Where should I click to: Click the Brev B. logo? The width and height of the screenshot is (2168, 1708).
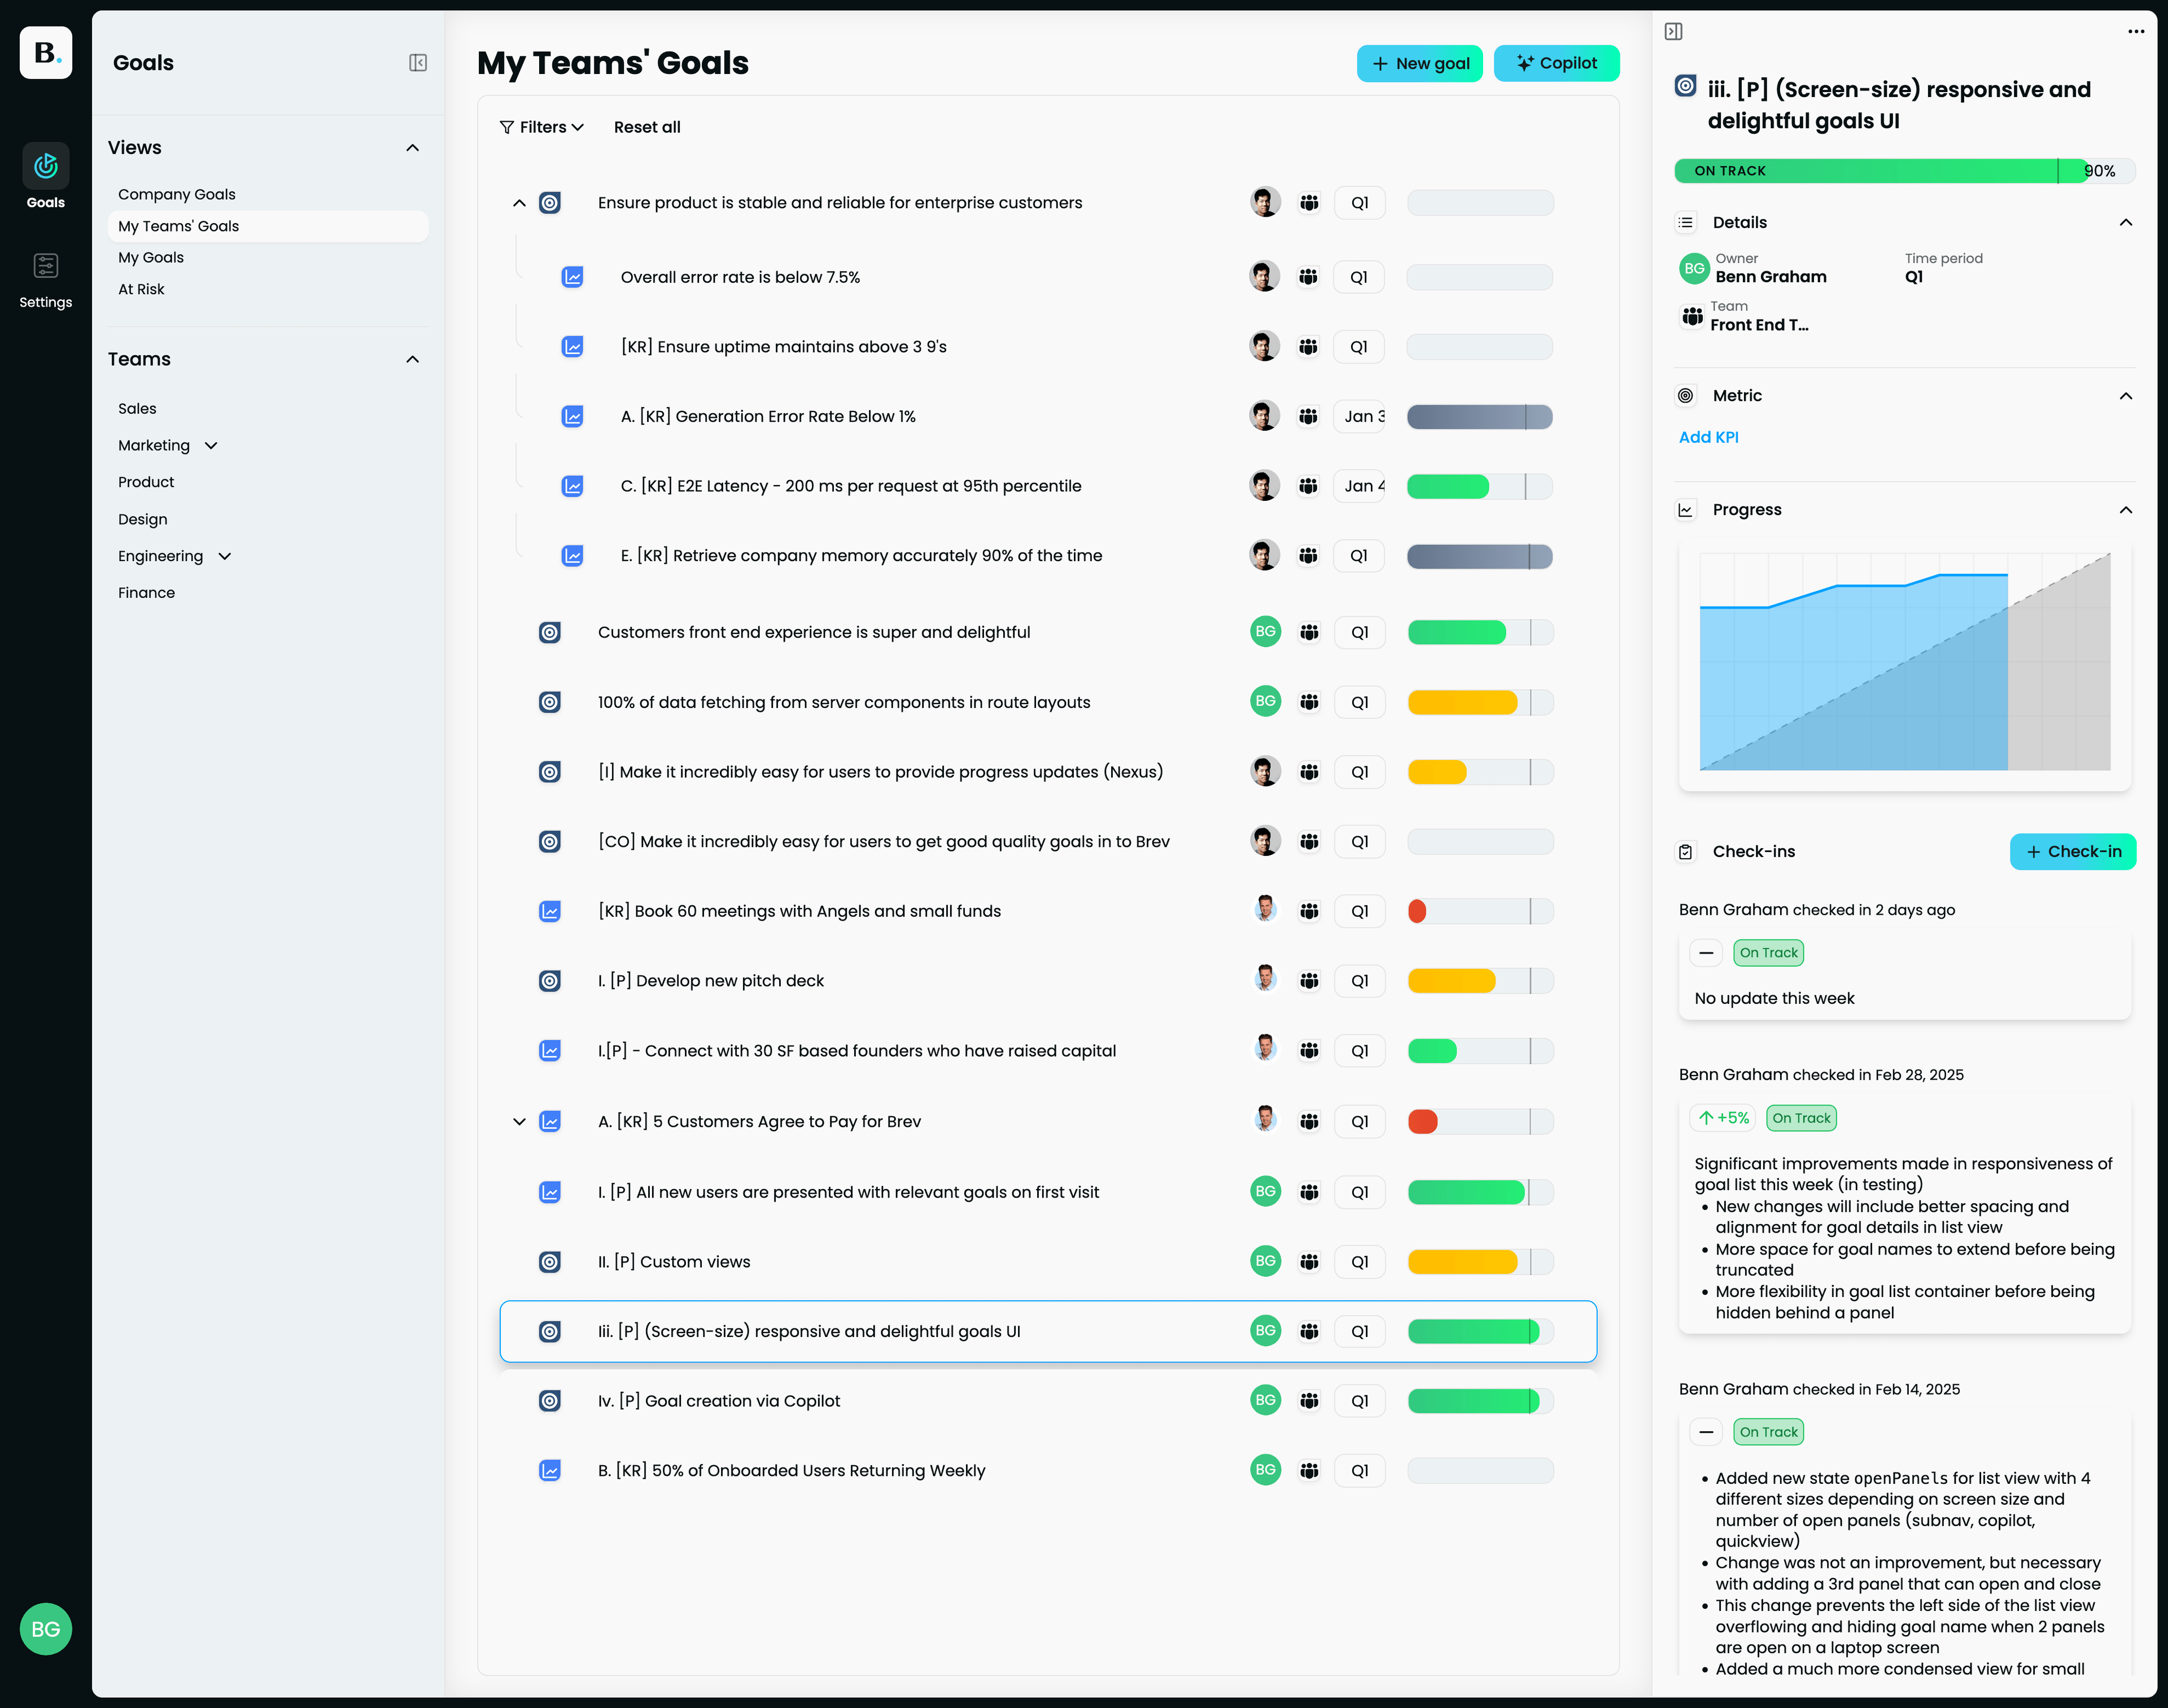46,52
